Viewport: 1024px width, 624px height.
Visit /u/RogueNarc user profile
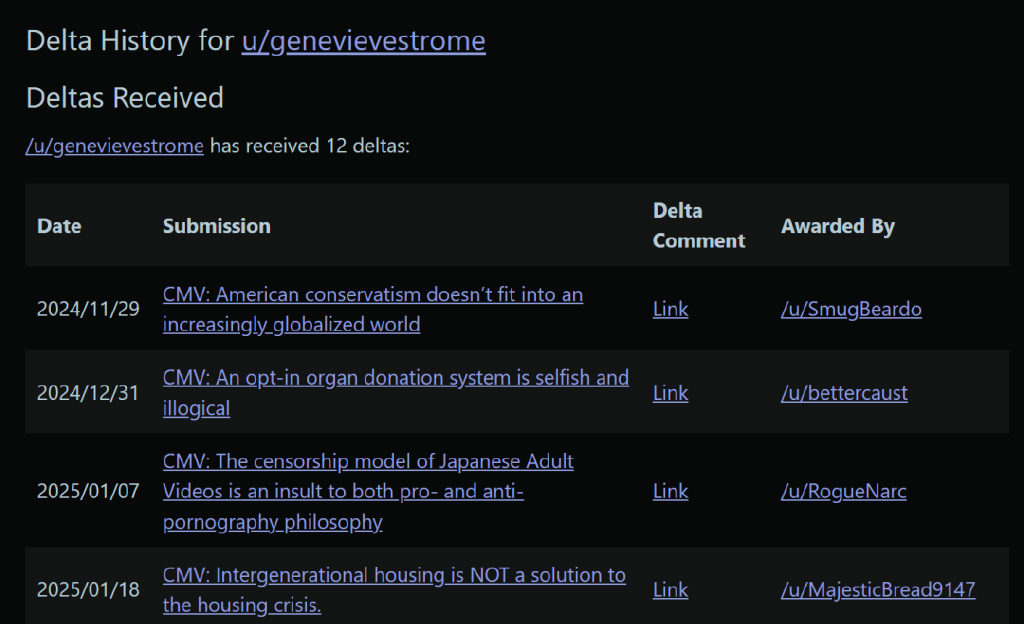pos(843,491)
